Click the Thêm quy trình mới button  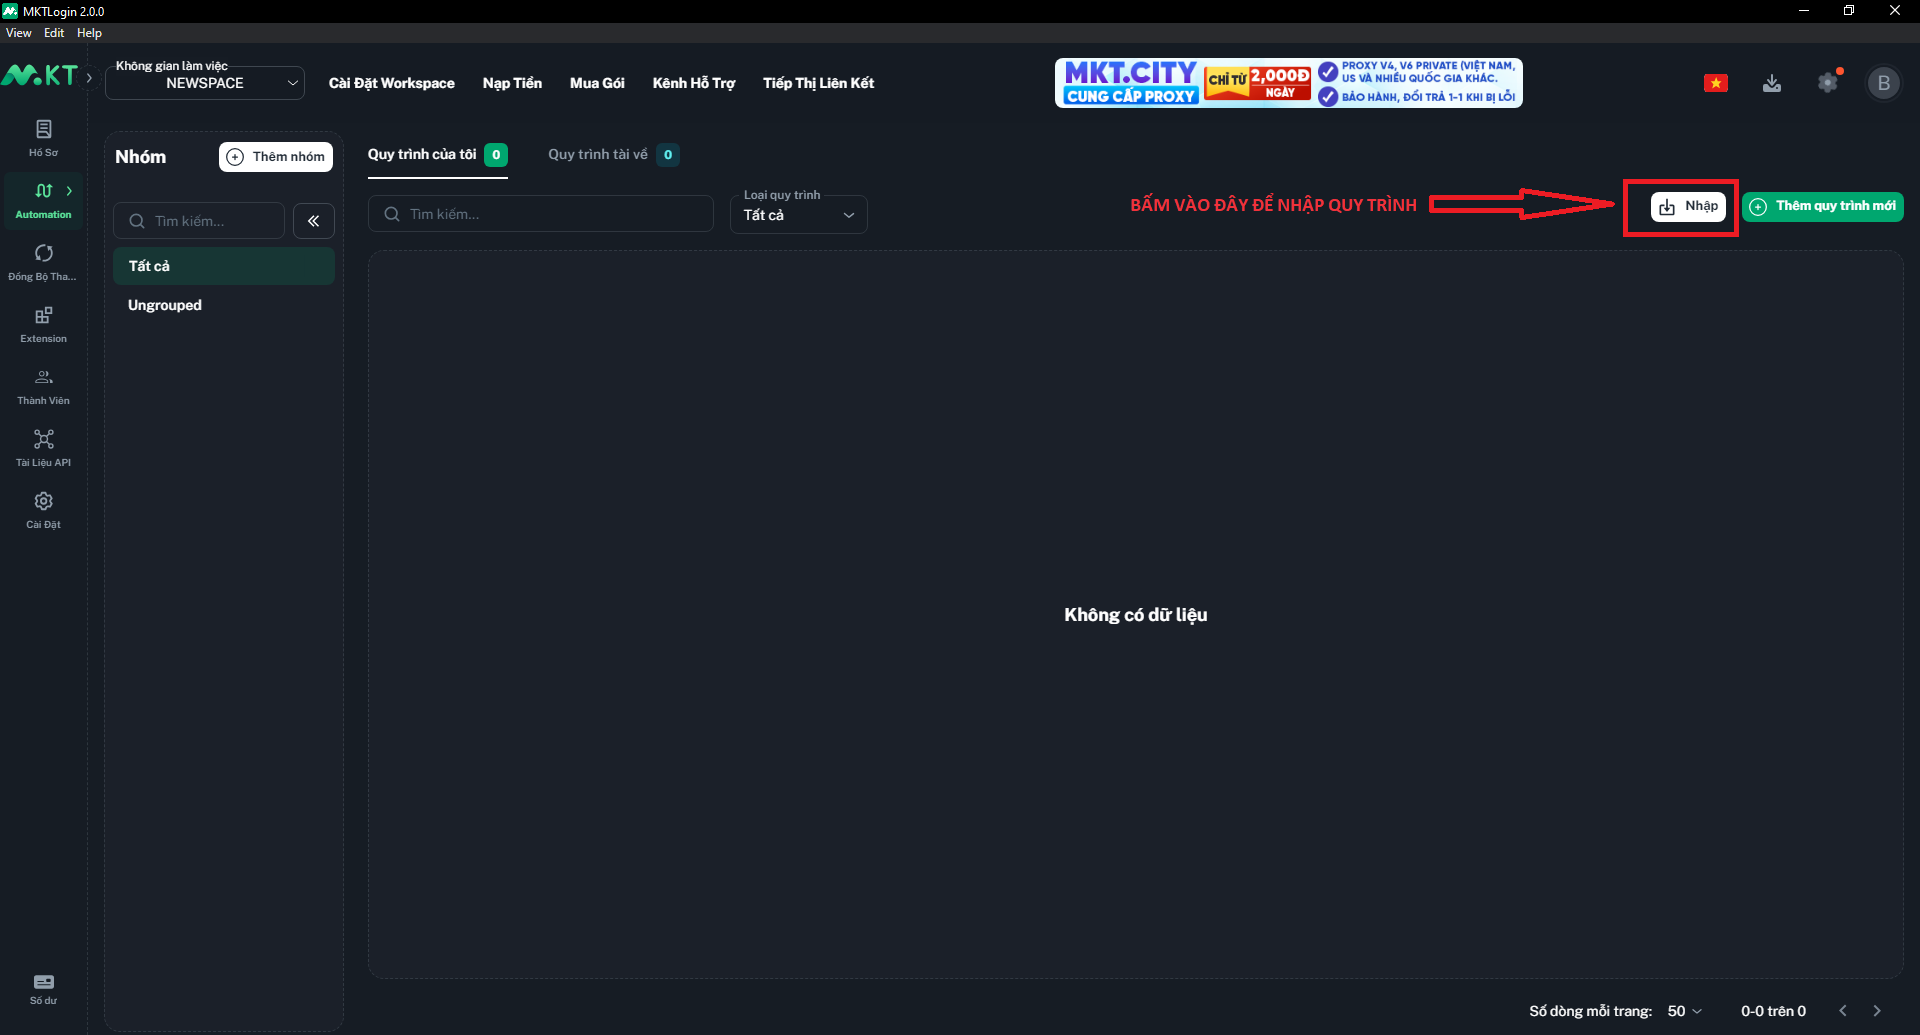coord(1822,206)
